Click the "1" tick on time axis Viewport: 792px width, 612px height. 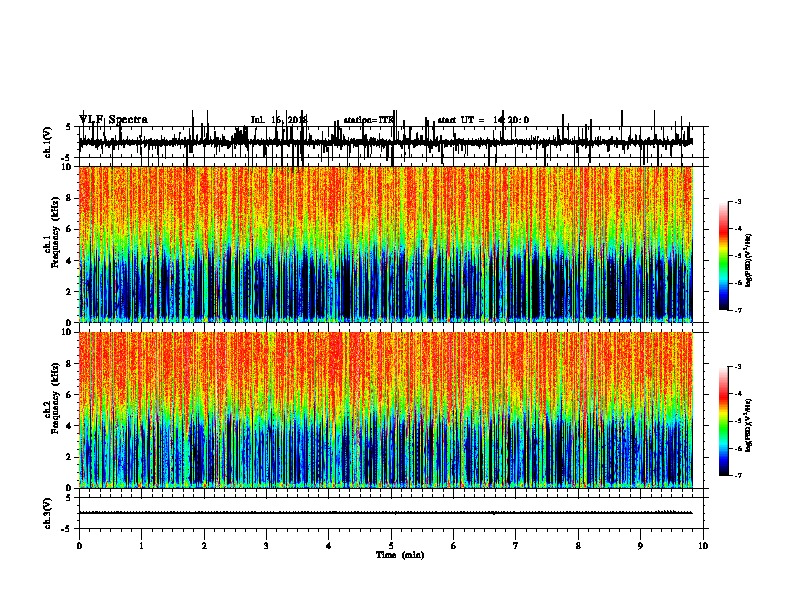click(x=141, y=546)
